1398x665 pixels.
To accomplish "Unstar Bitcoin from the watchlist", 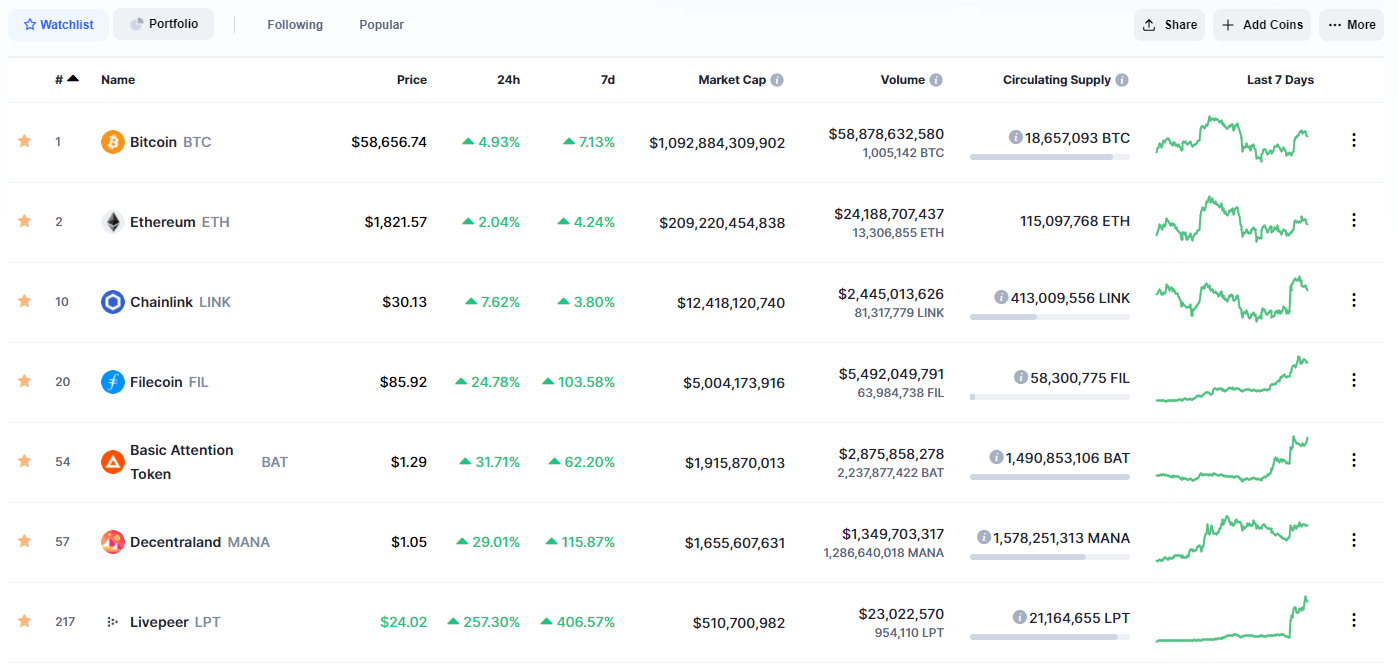I will (25, 141).
